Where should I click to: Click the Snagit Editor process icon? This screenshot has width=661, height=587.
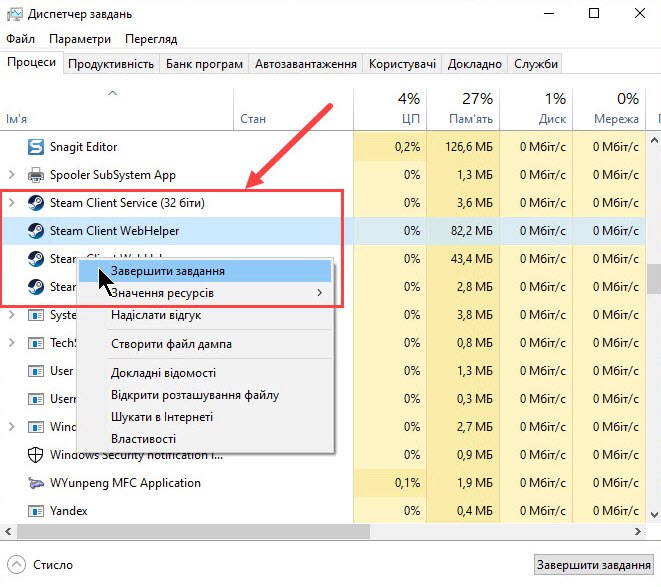(36, 147)
